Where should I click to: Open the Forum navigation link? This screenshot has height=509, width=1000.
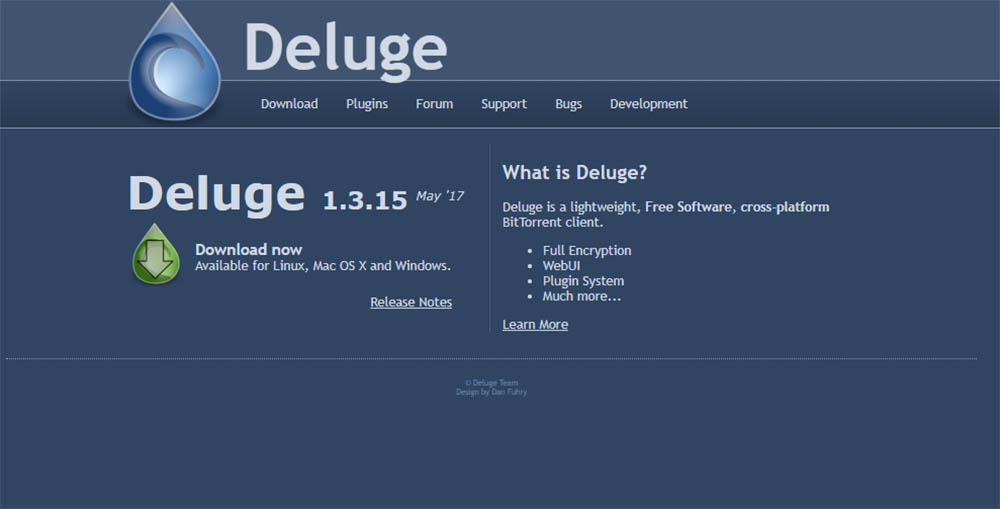point(434,104)
